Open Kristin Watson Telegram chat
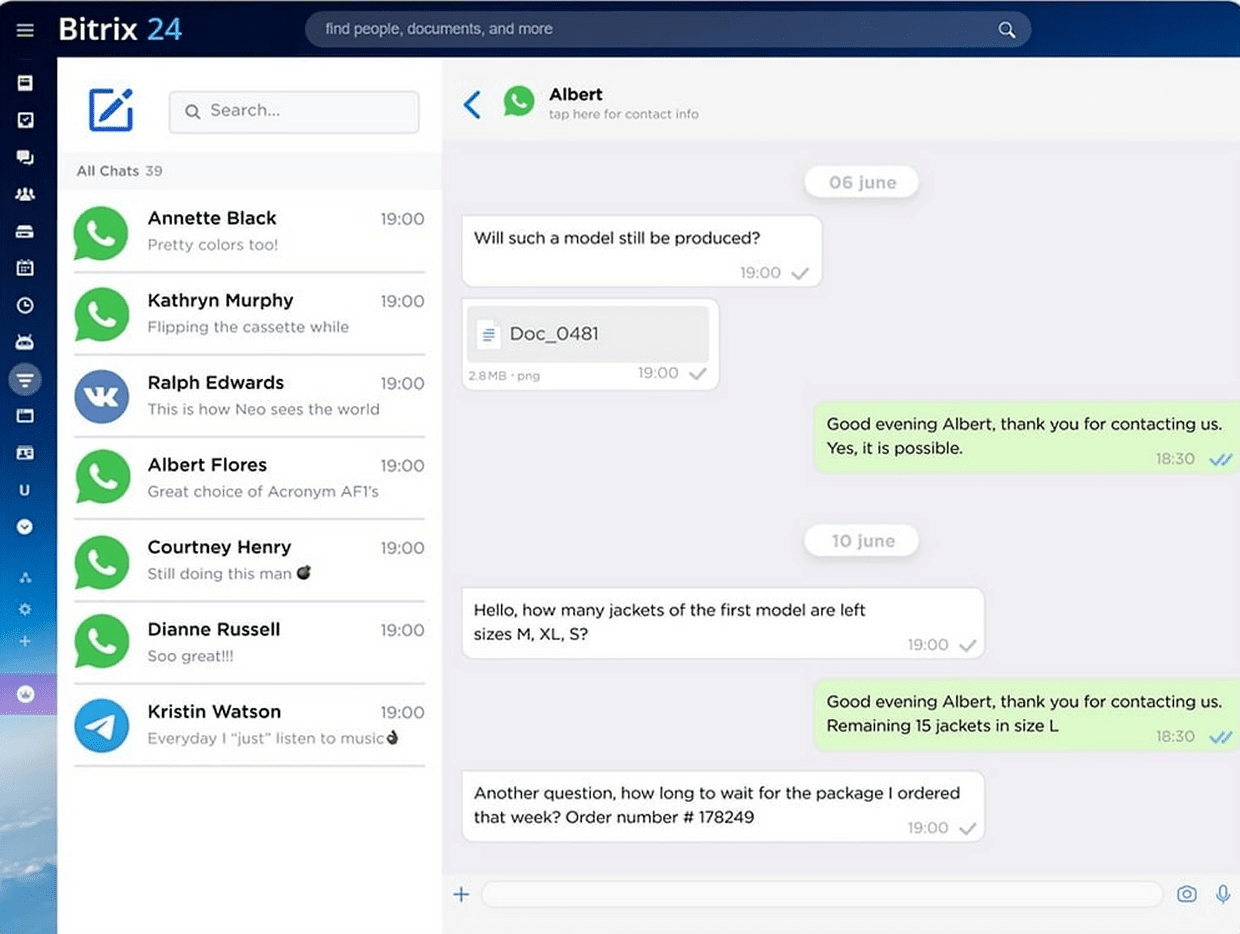This screenshot has width=1240, height=934. 249,725
